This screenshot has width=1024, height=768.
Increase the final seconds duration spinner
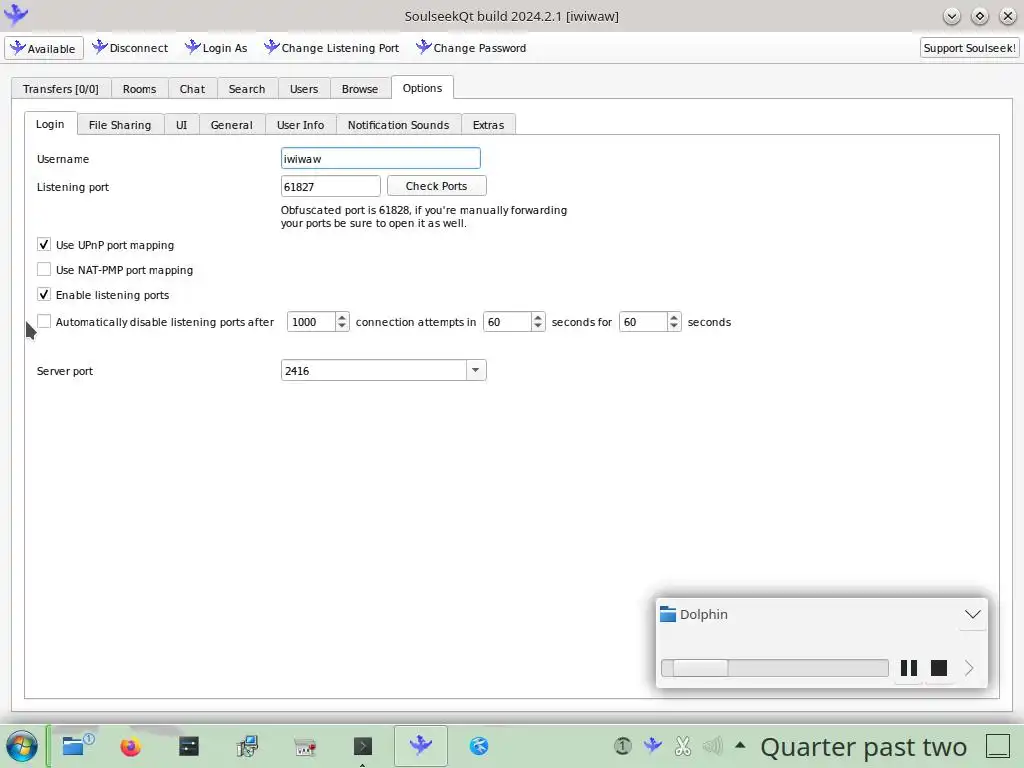click(x=673, y=317)
